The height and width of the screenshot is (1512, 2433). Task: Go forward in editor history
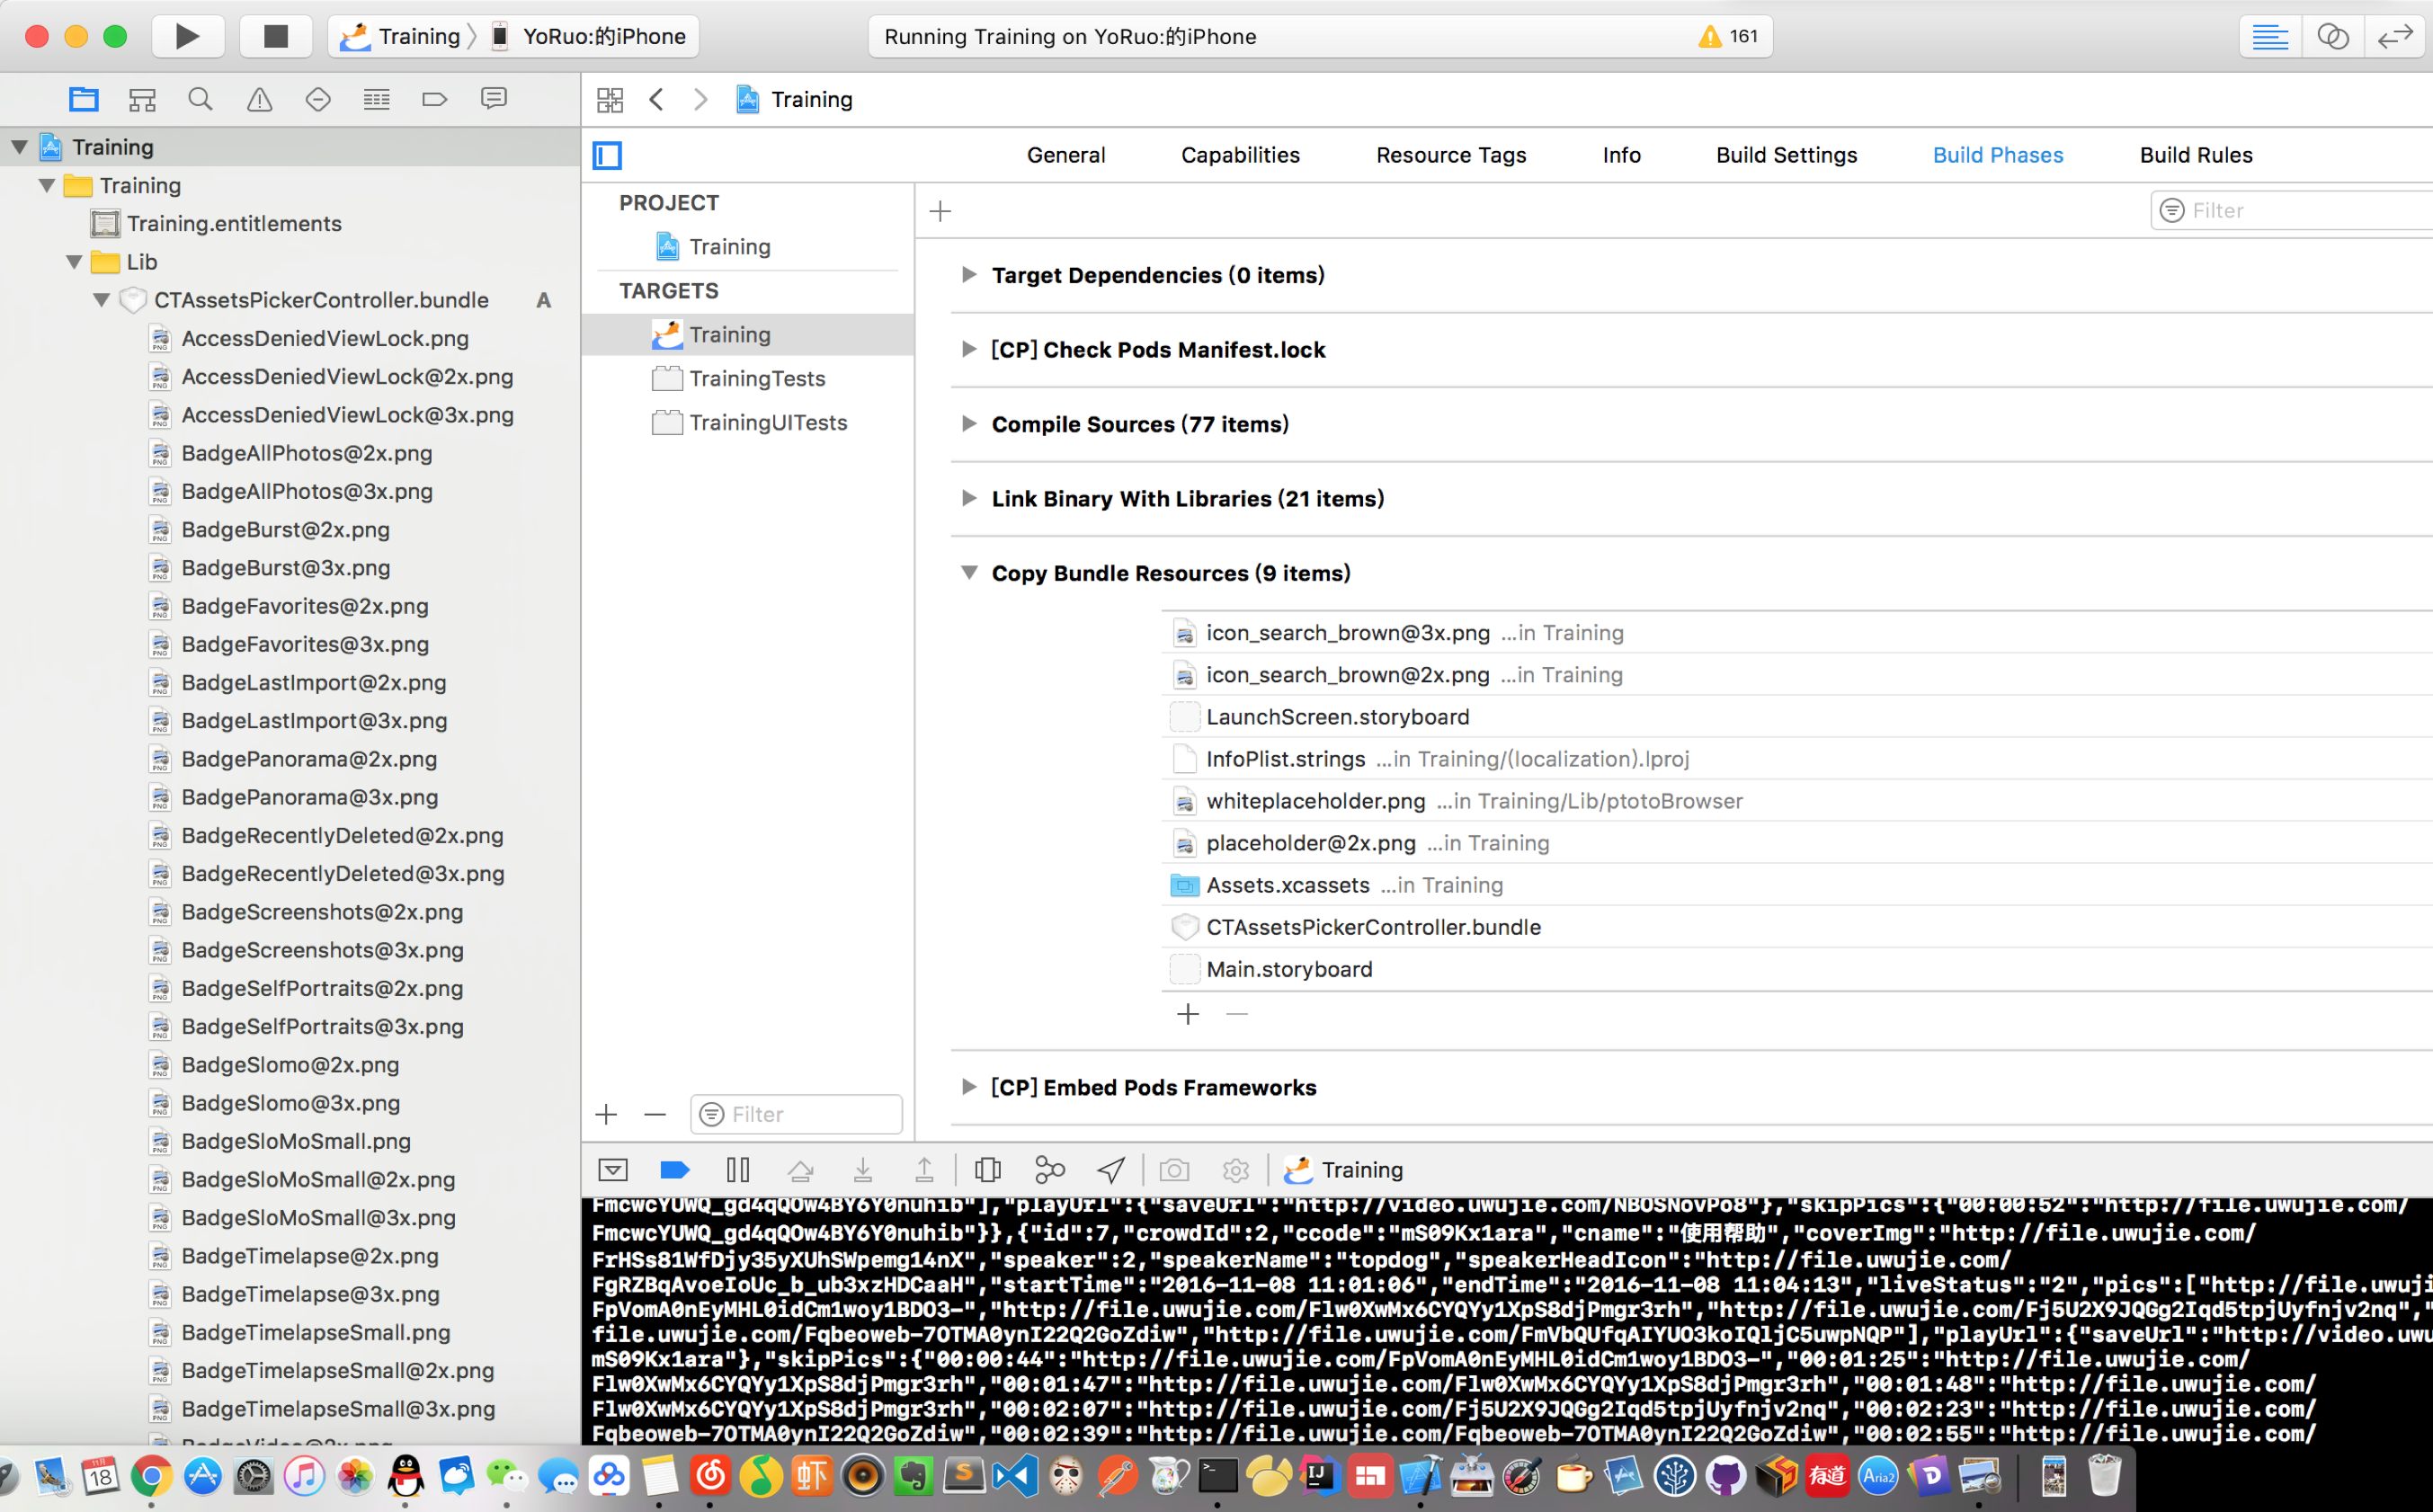(x=700, y=100)
